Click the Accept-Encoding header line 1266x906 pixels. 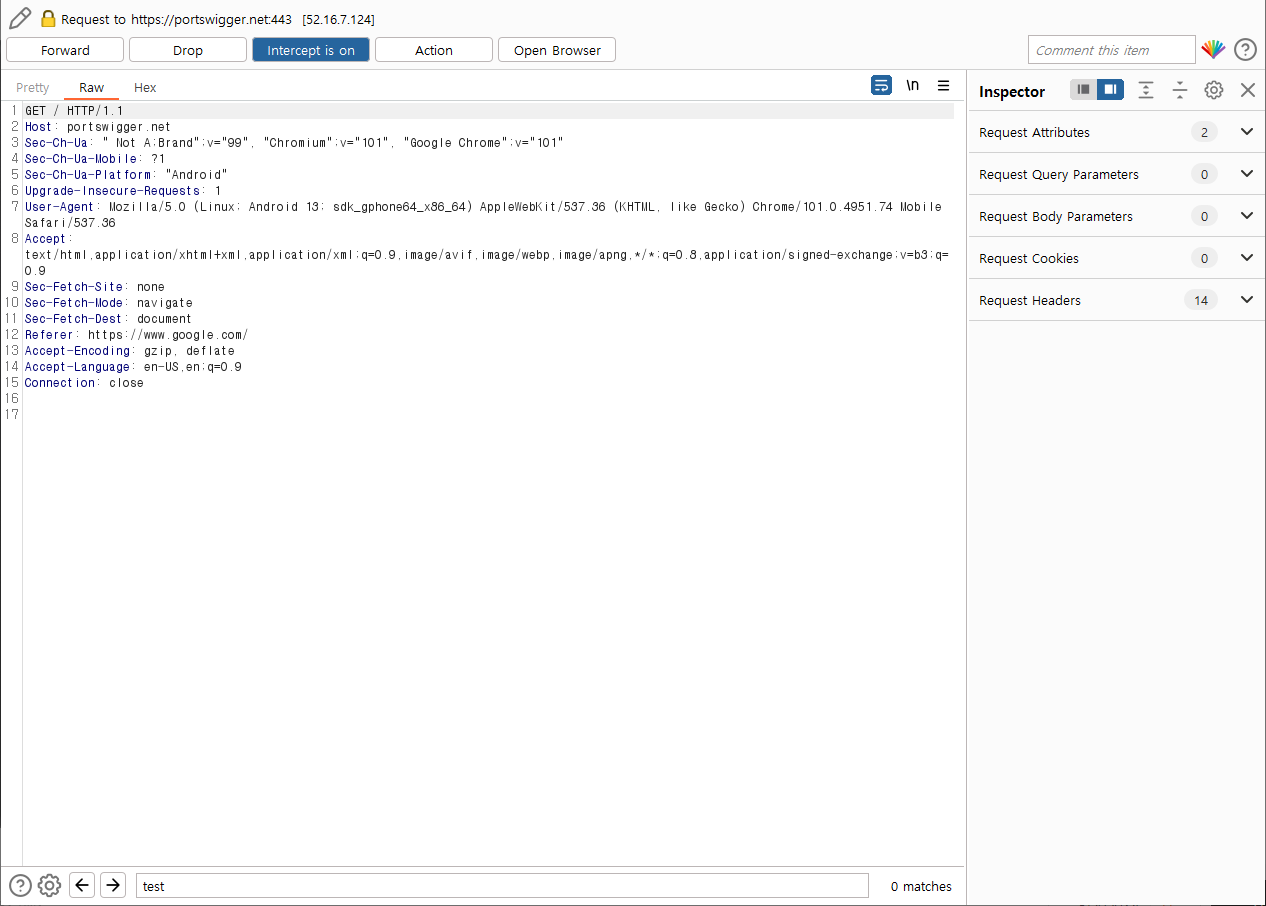click(130, 351)
